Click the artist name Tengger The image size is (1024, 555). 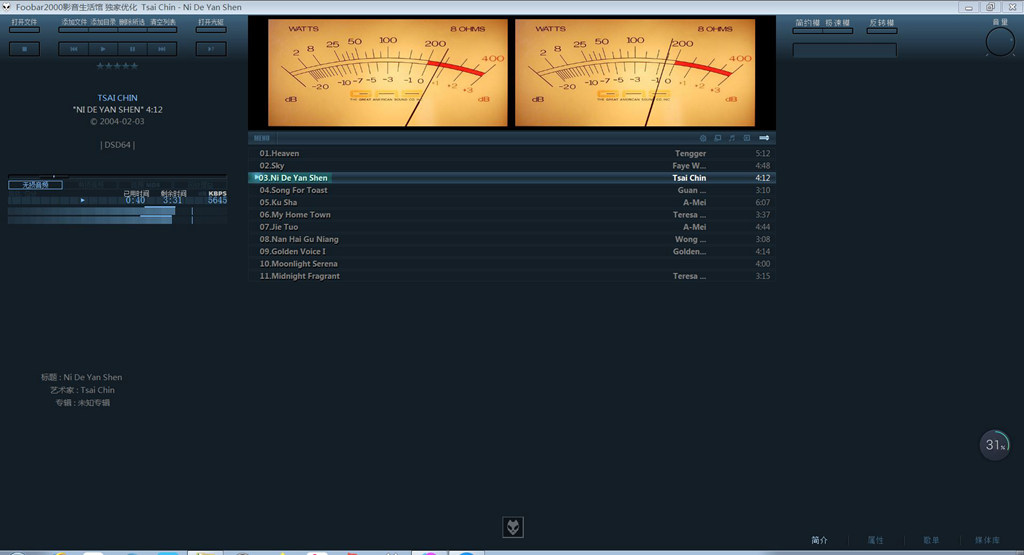click(690, 153)
